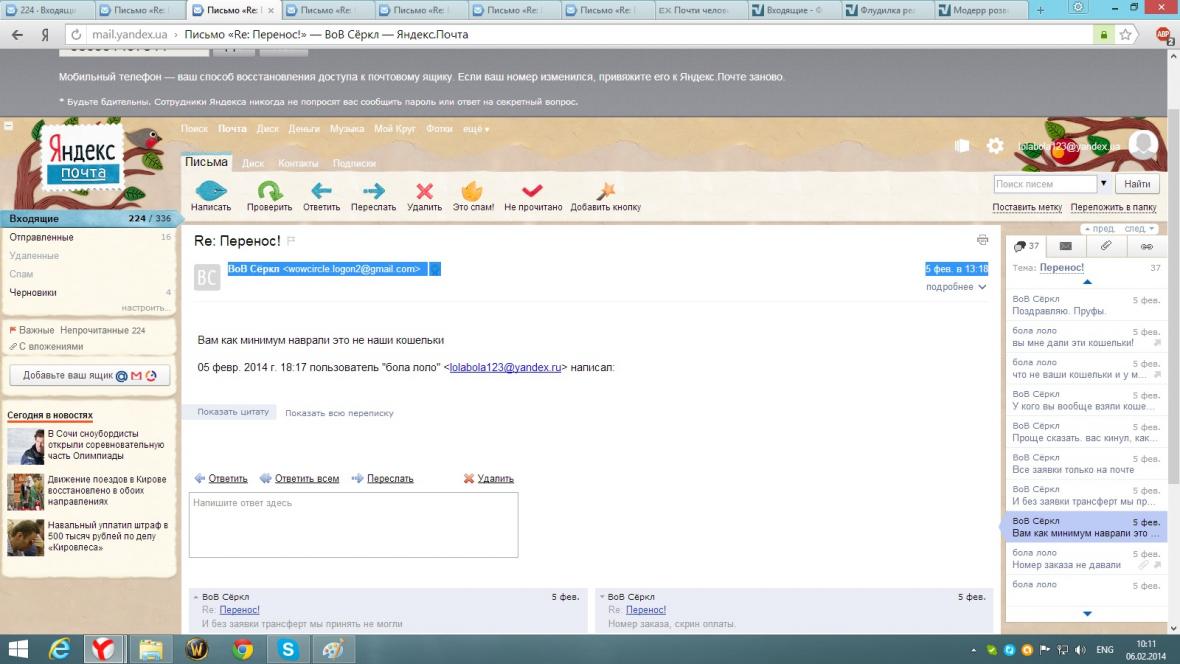Open the Поставить метку dropdown
Viewport: 1180px width, 664px height.
[x=1026, y=208]
